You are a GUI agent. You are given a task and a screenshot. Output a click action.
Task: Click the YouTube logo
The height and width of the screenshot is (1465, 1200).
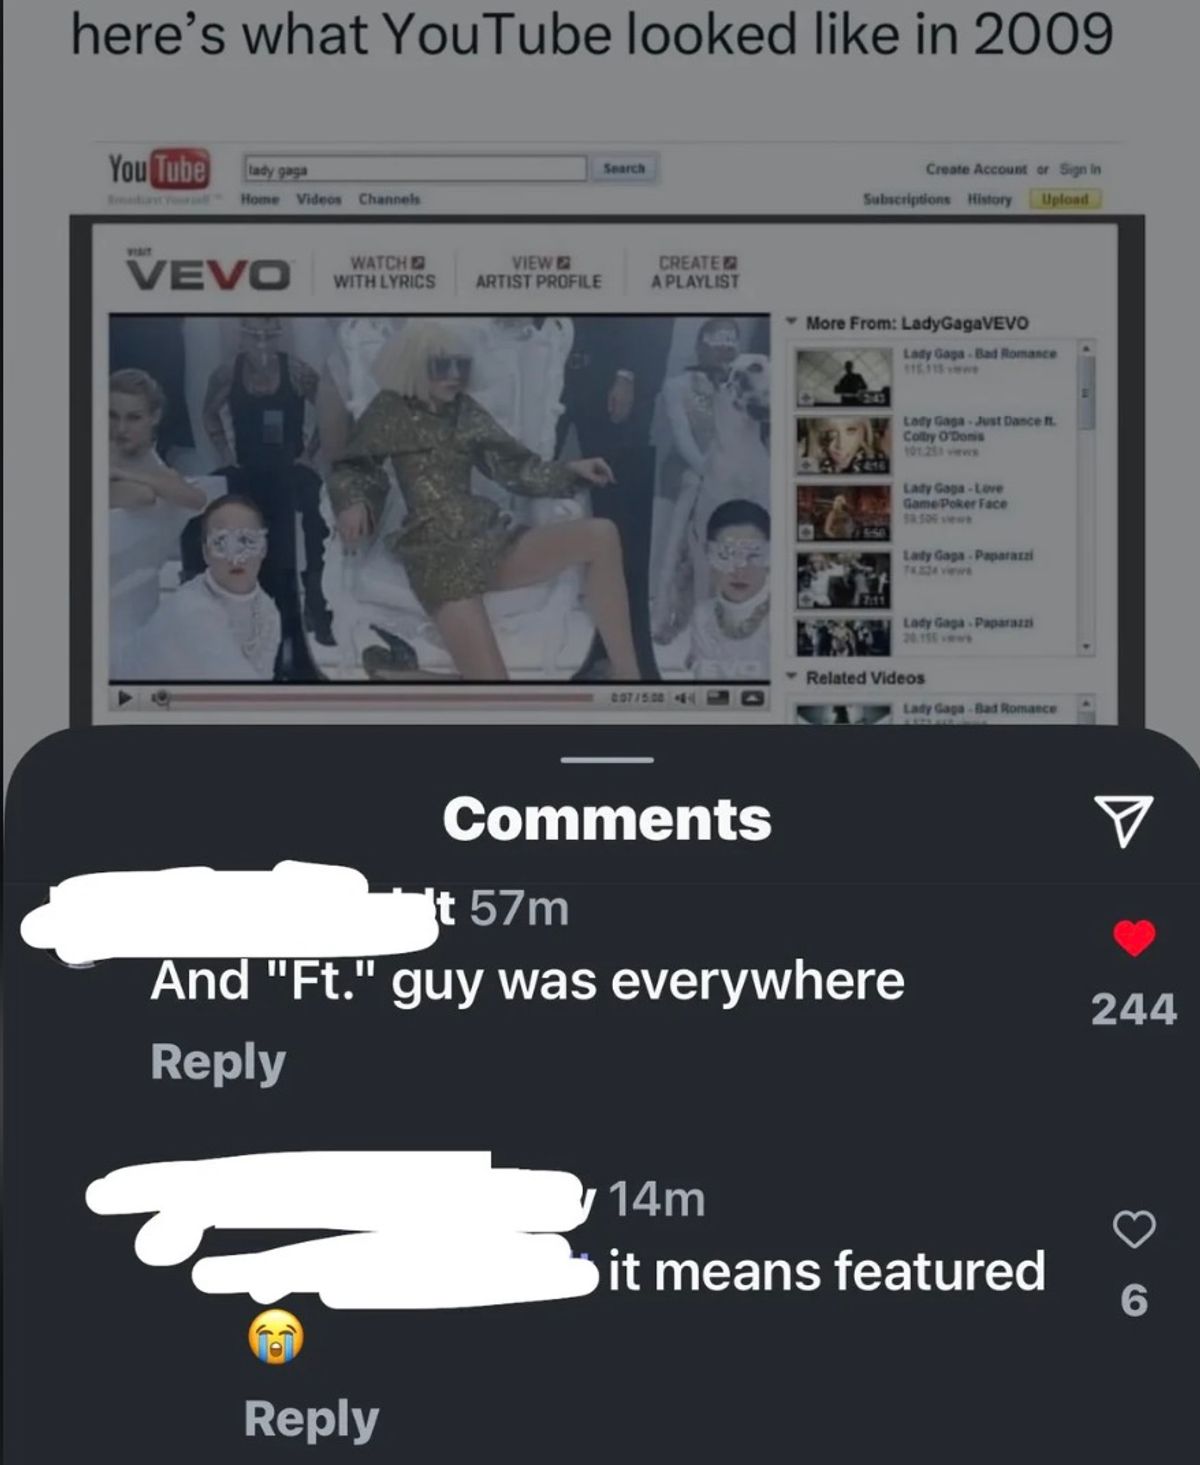pos(159,170)
